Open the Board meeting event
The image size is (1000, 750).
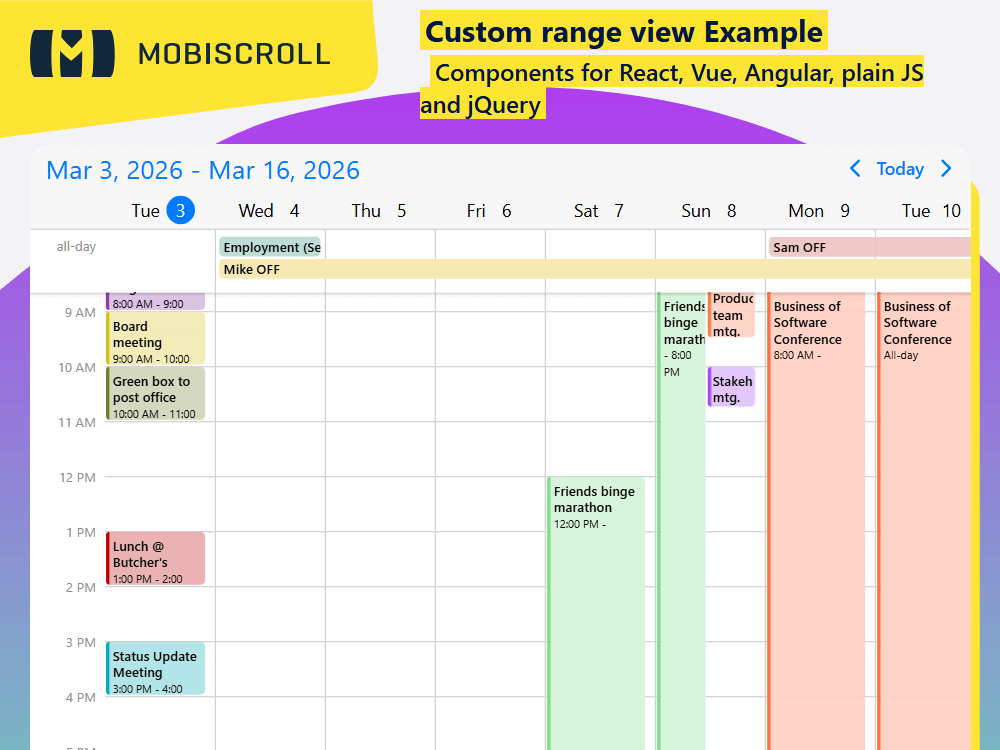pos(155,339)
